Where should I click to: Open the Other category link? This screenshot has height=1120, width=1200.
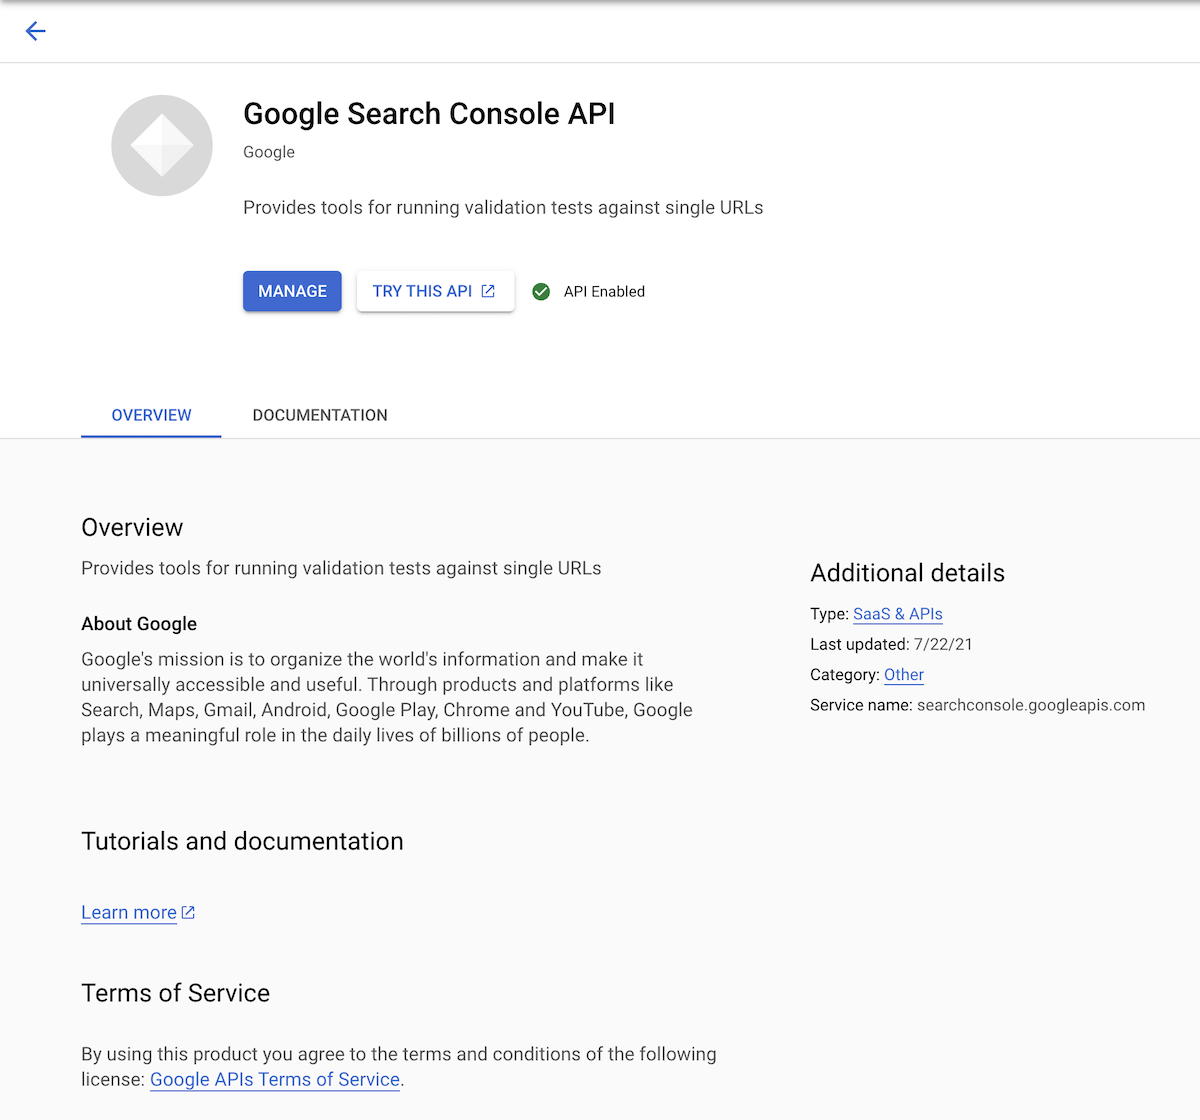tap(904, 675)
